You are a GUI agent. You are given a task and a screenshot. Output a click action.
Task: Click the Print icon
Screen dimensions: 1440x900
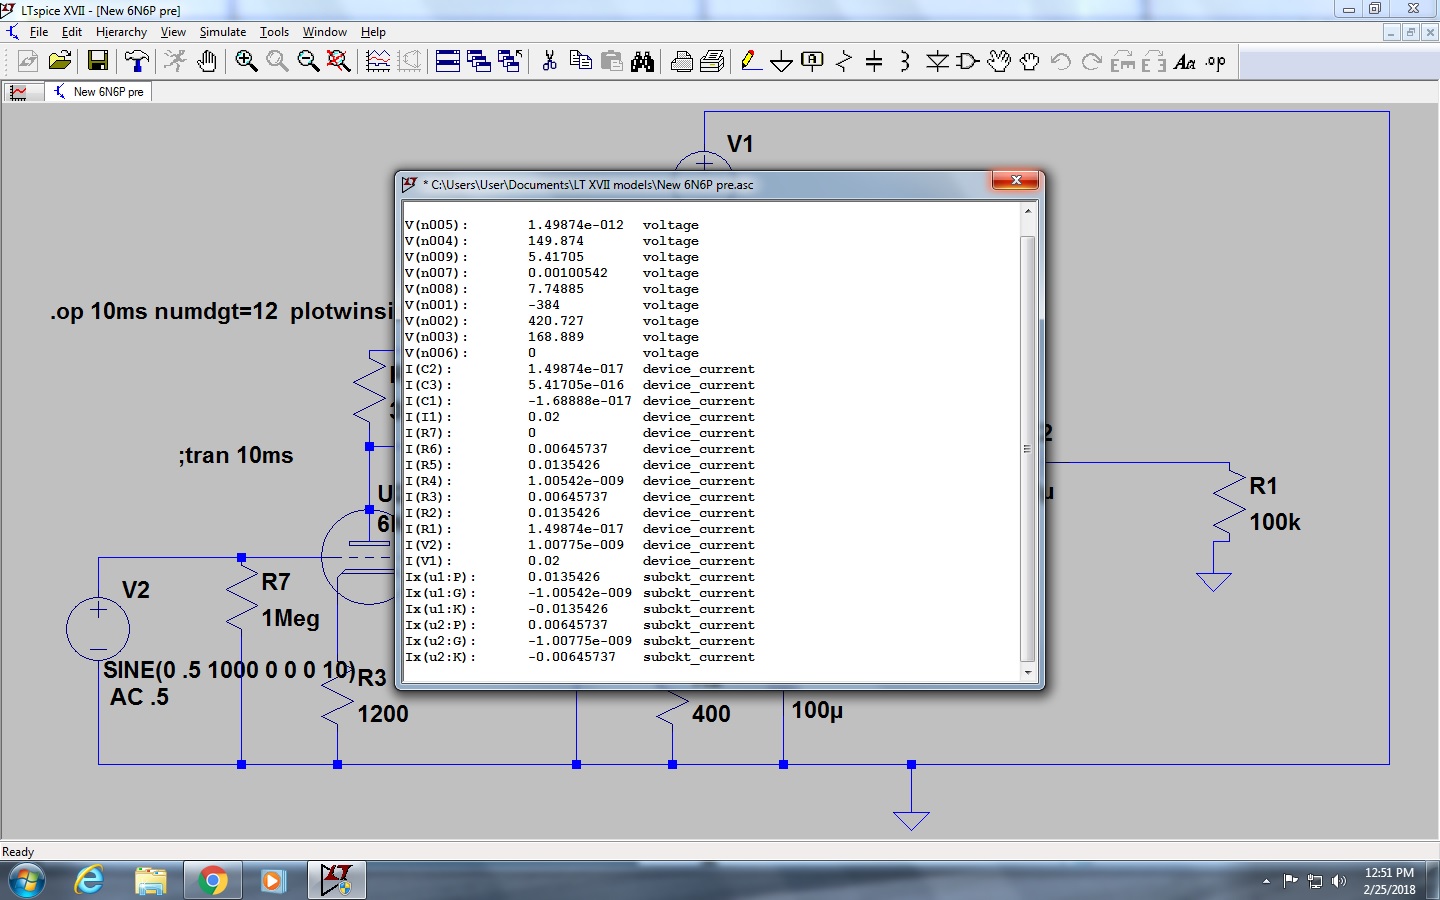[712, 62]
